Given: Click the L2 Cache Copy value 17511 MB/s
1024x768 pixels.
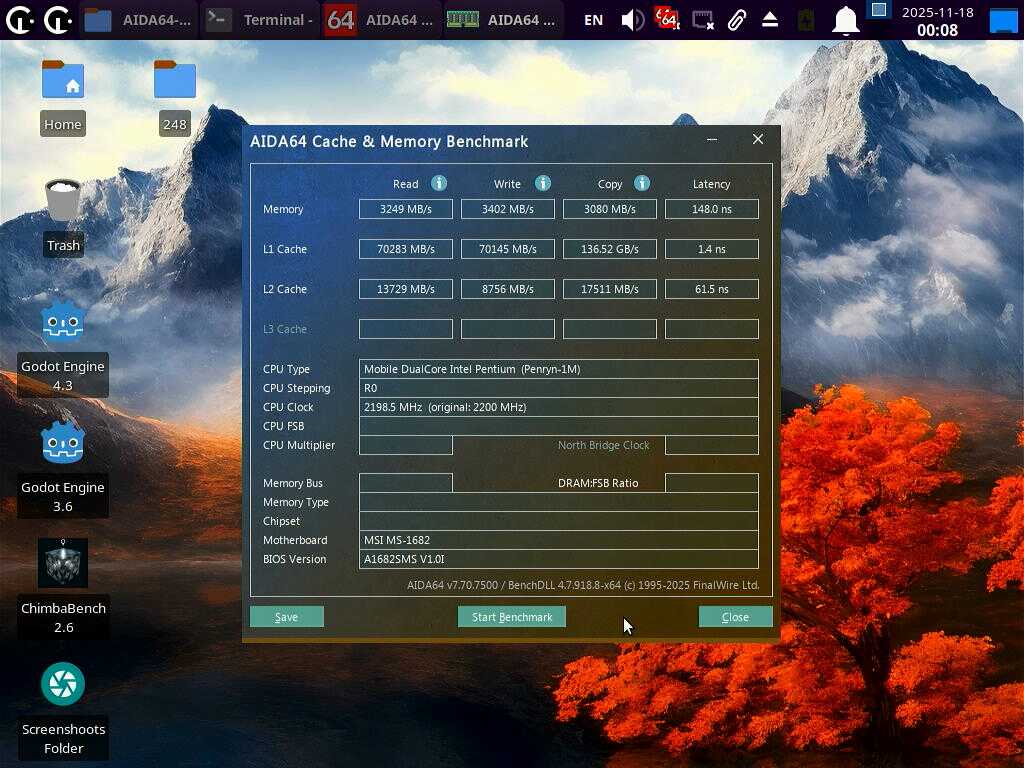Looking at the screenshot, I should (x=609, y=289).
